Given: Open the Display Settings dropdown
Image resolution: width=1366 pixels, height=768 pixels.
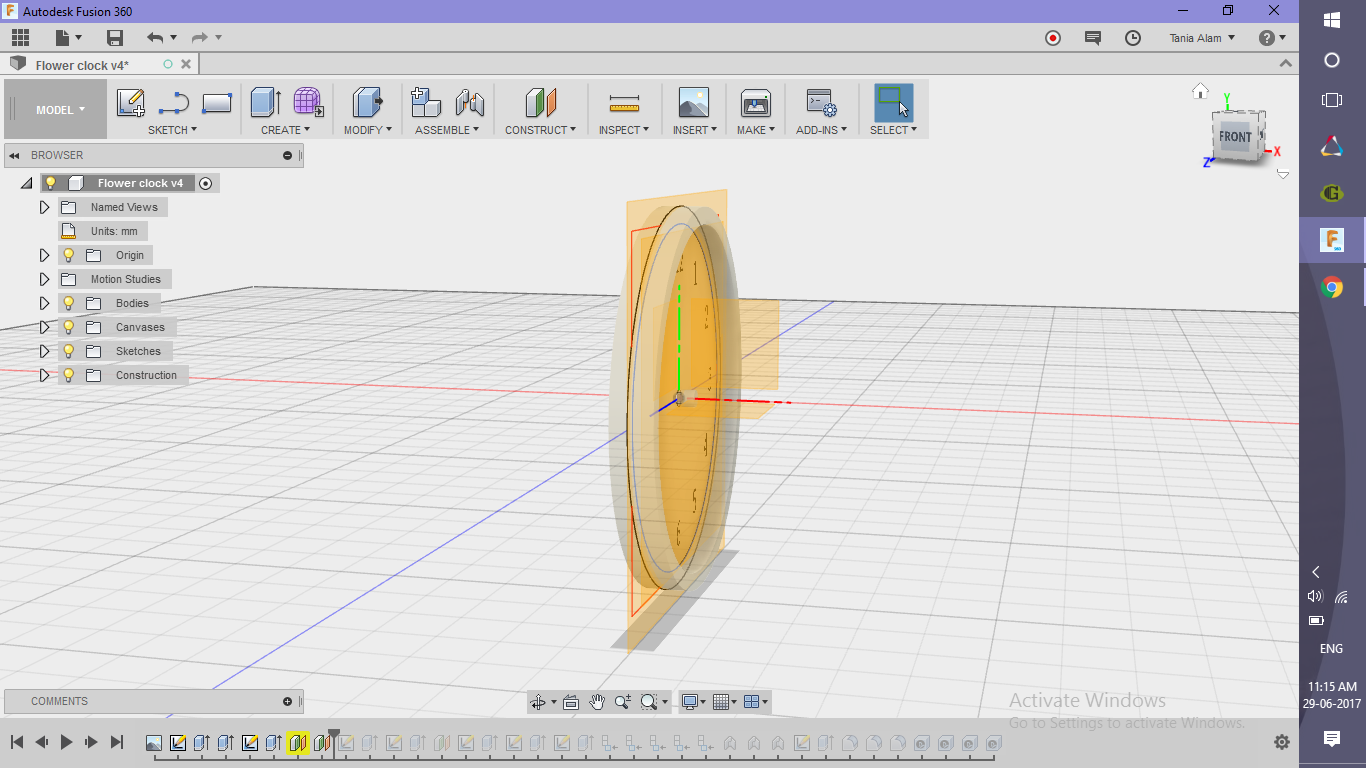Looking at the screenshot, I should tap(693, 702).
